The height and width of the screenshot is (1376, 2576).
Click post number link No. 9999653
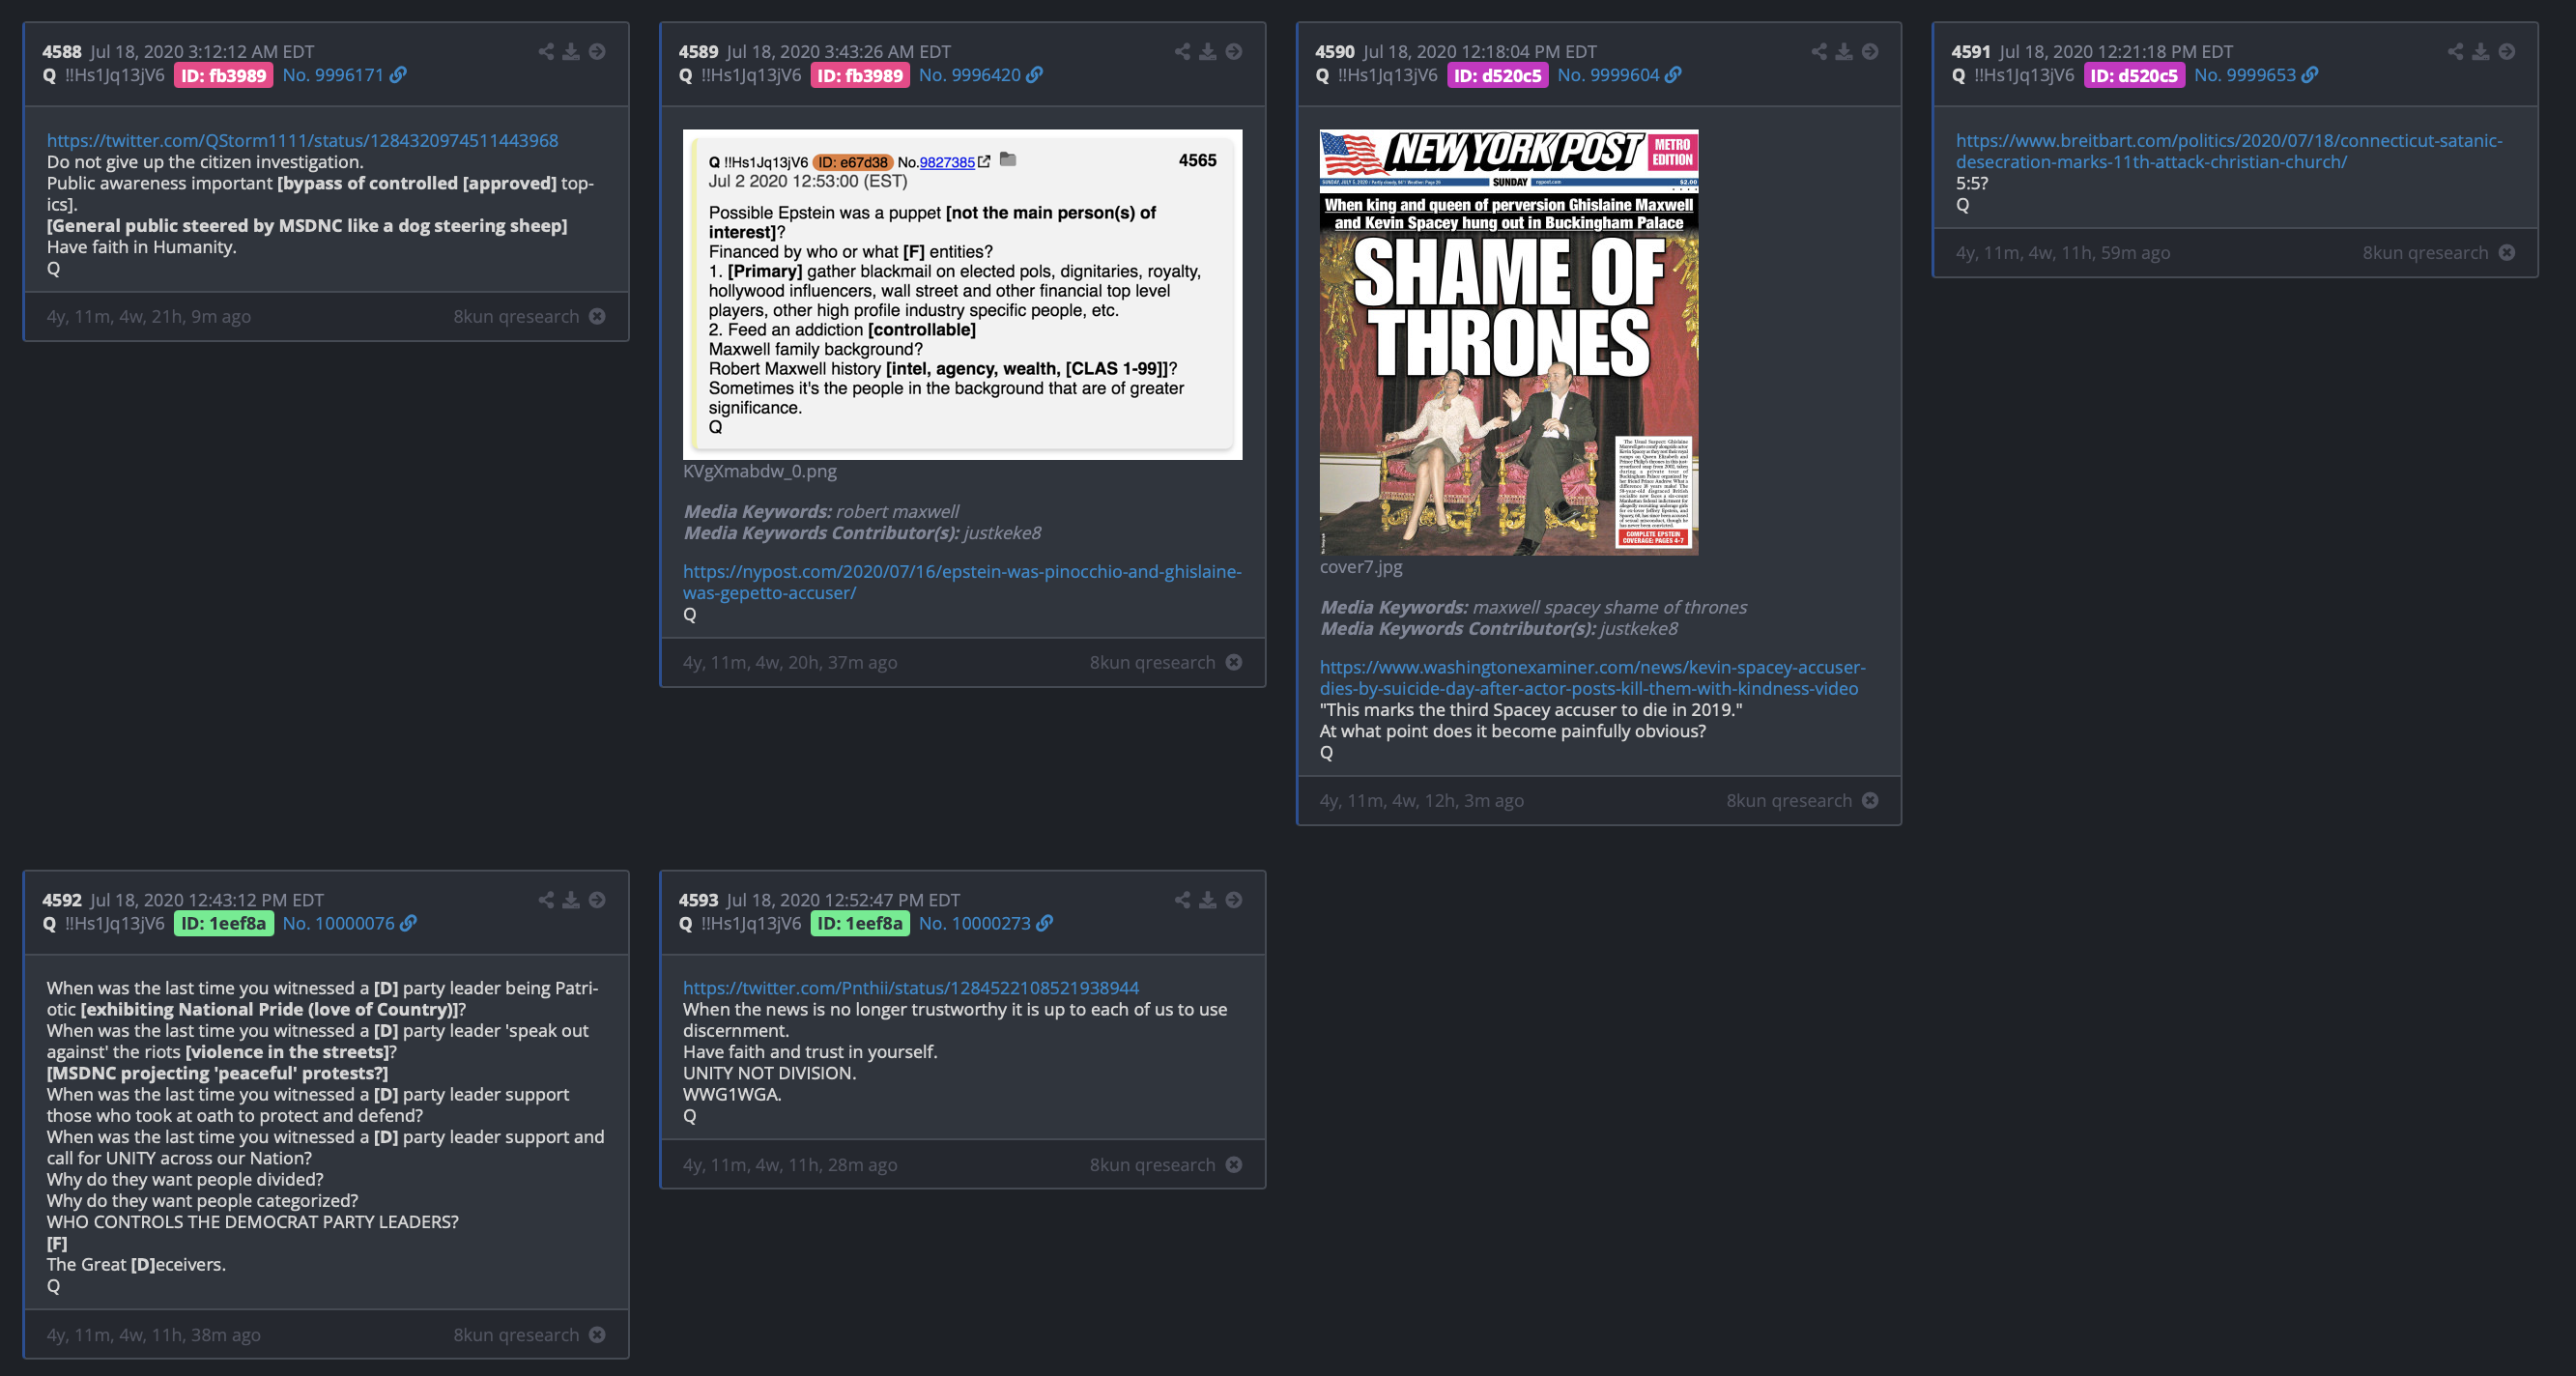tap(2245, 75)
